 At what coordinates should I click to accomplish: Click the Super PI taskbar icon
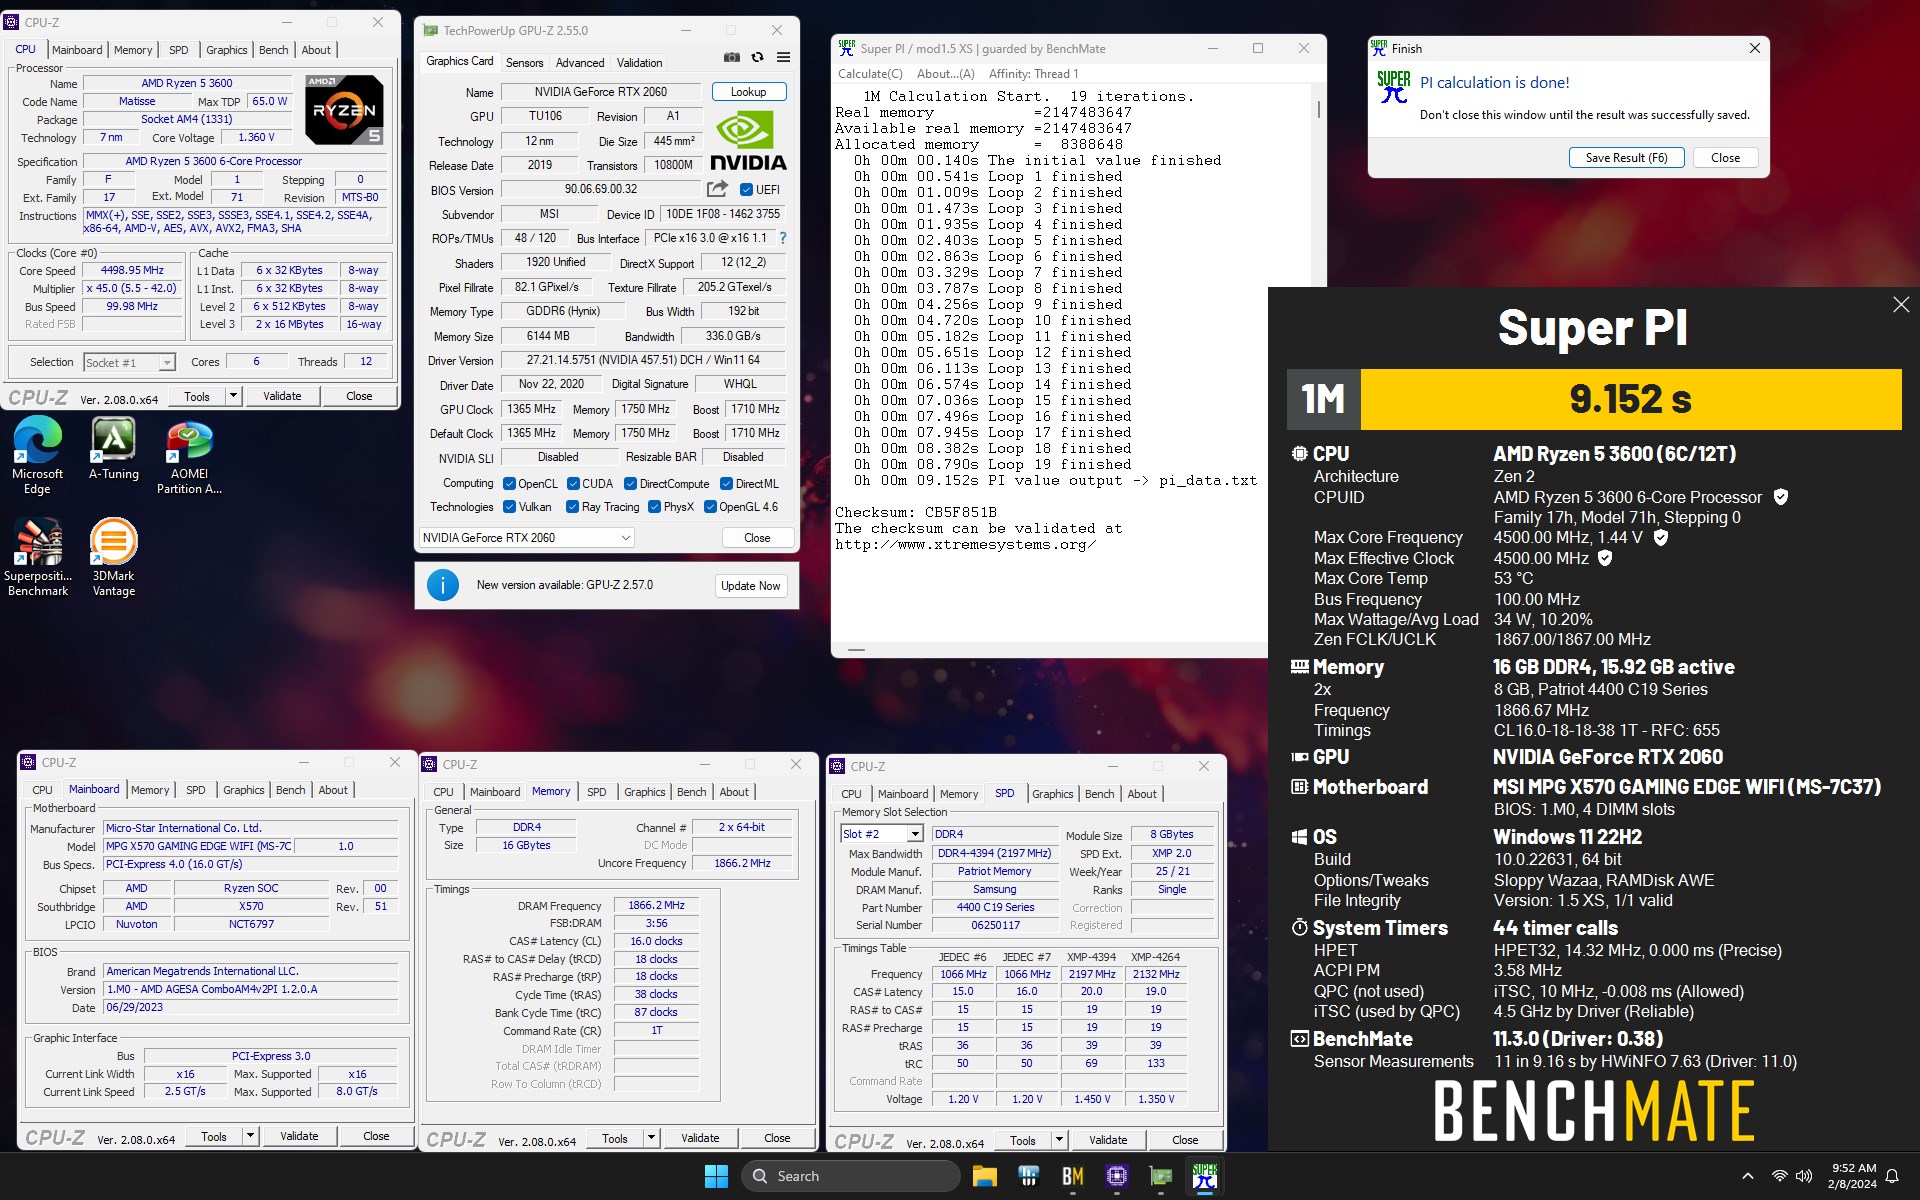tap(1205, 1176)
